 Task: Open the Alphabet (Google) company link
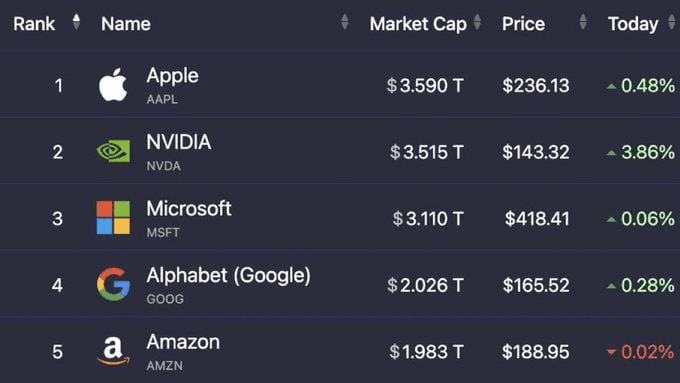pyautogui.click(x=229, y=275)
